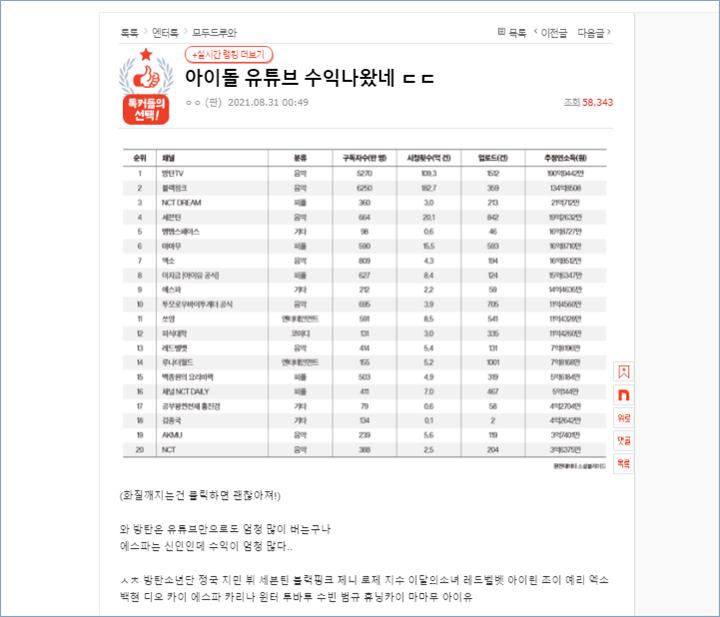This screenshot has width=720, height=617.
Task: Click the author name ㅇㅇ (판)
Action: (203, 102)
